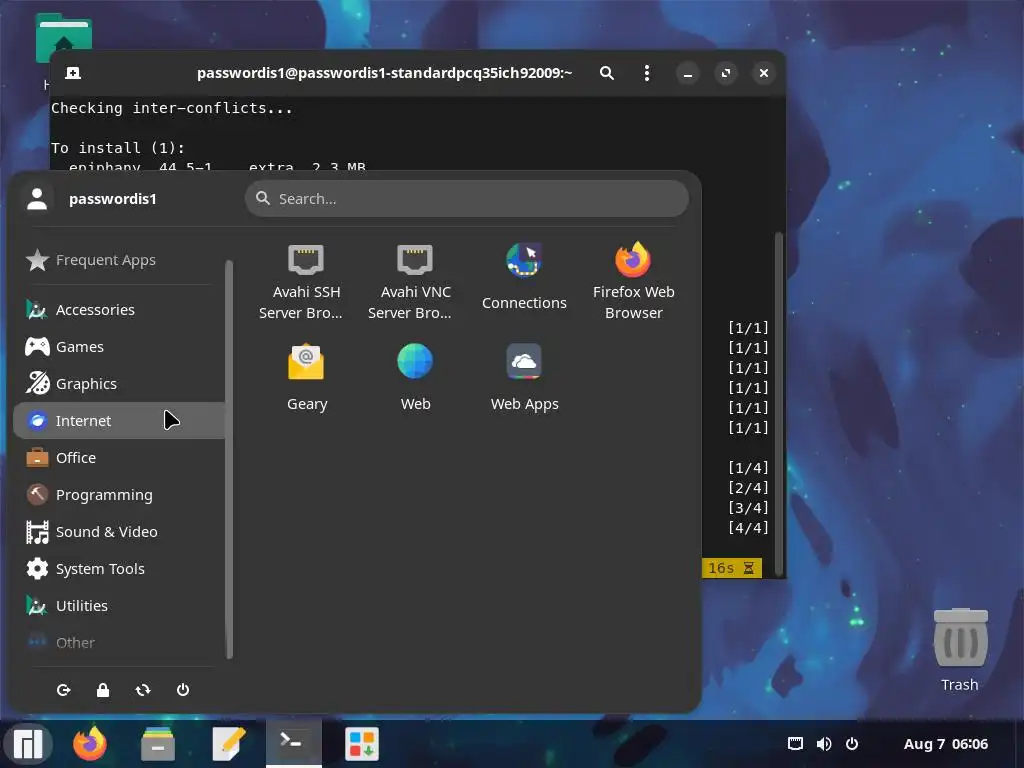Click the passwordis1 username label

pyautogui.click(x=112, y=199)
